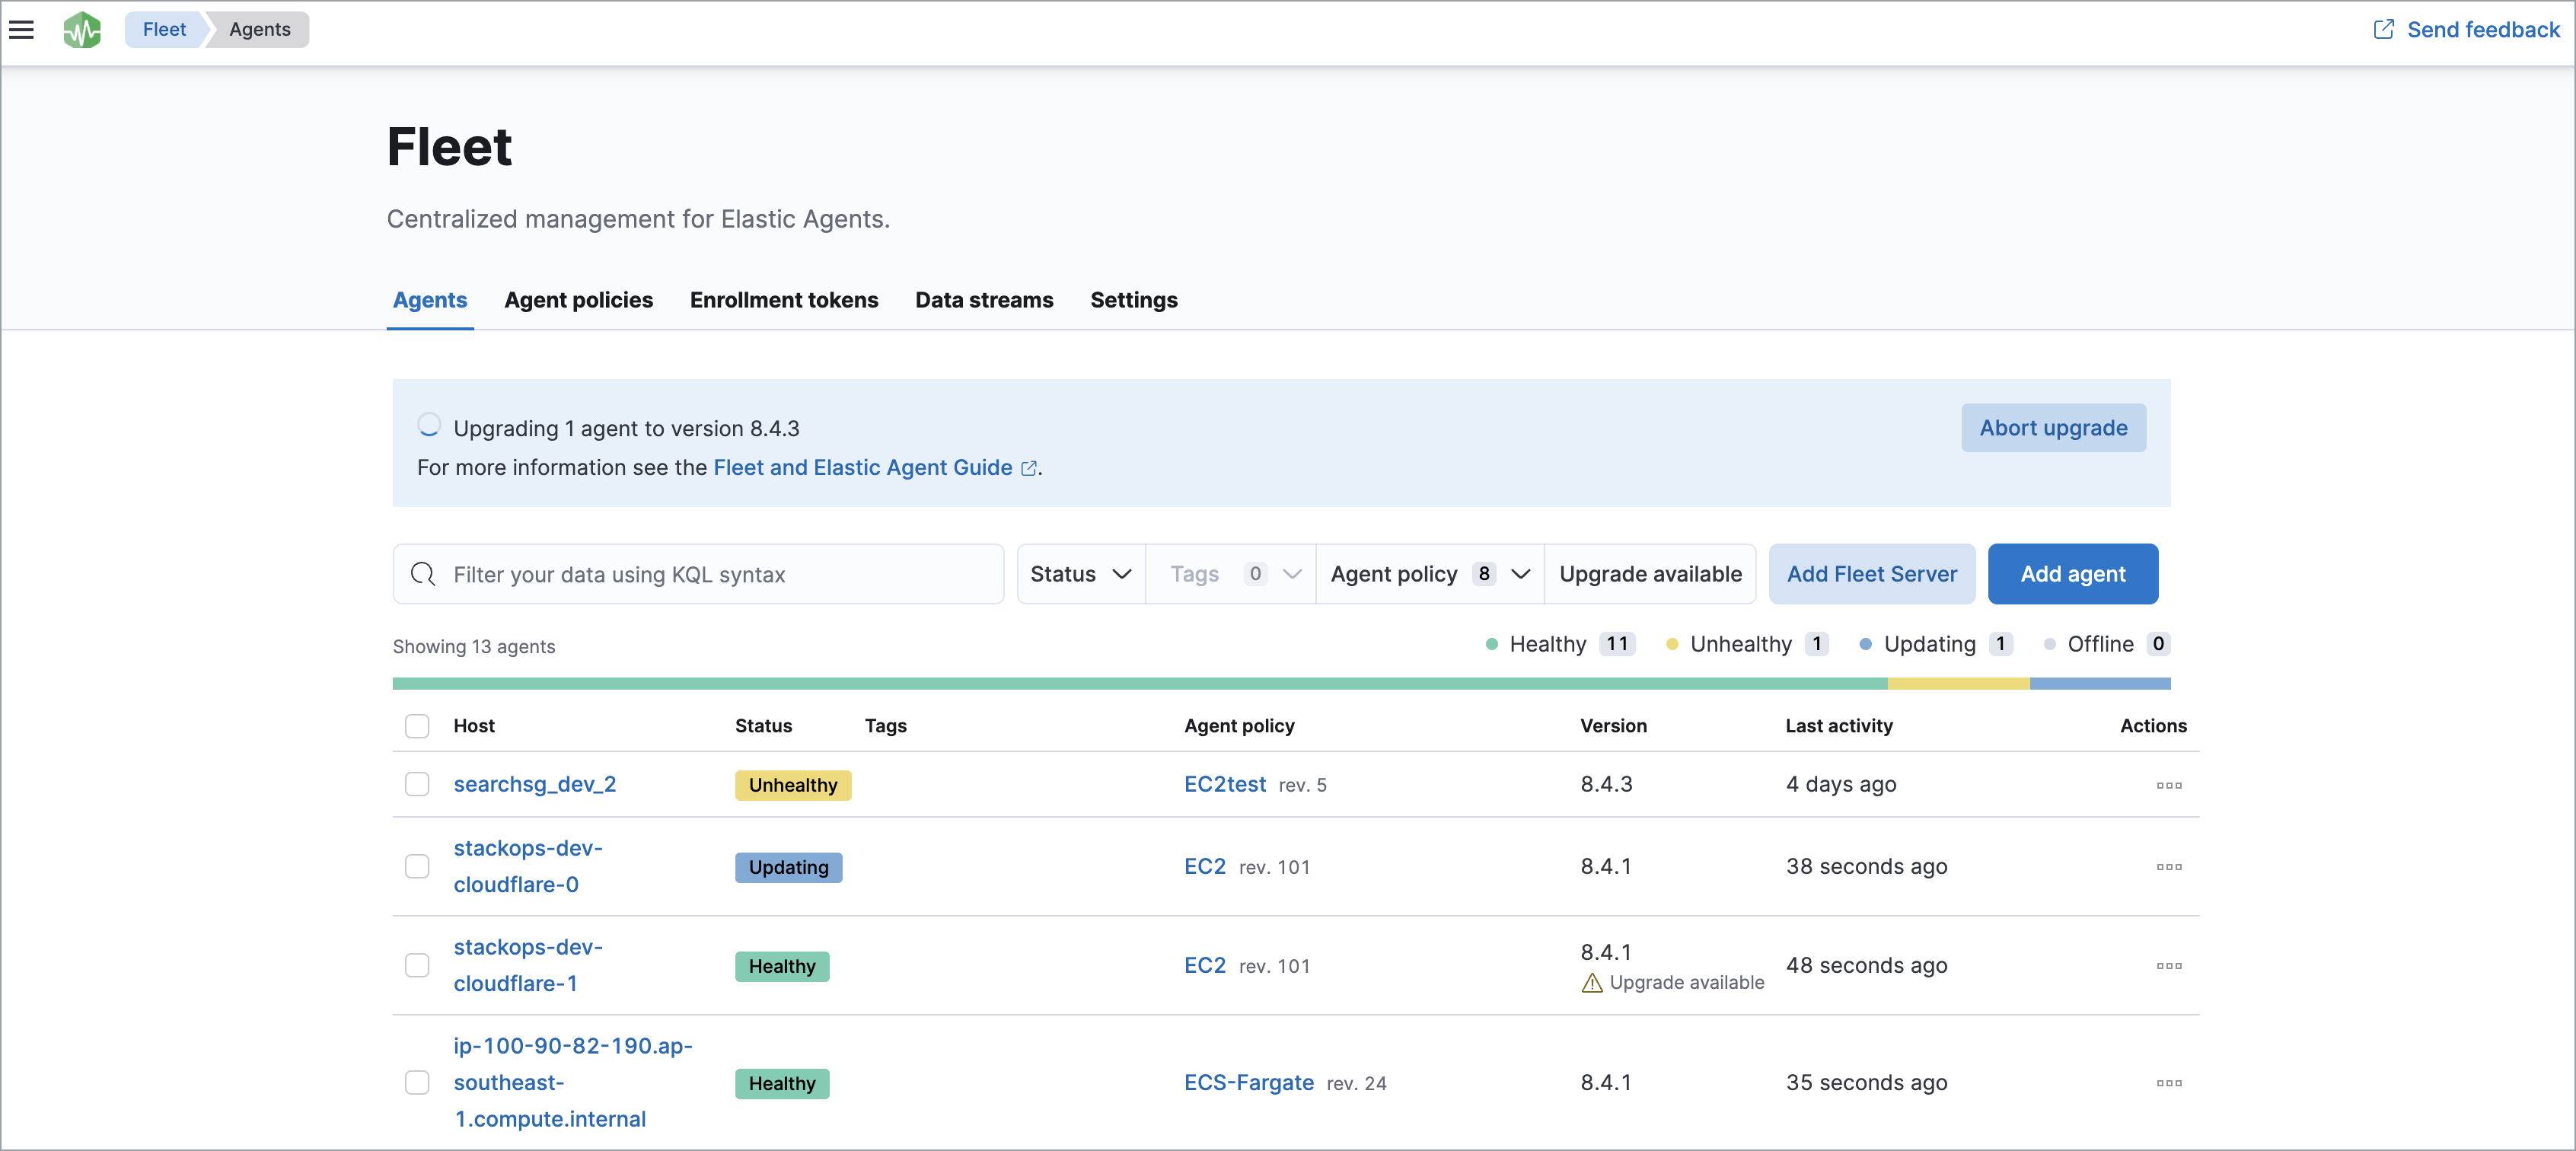The image size is (2576, 1151).
Task: Click the Fleet app logo icon
Action: 82,30
